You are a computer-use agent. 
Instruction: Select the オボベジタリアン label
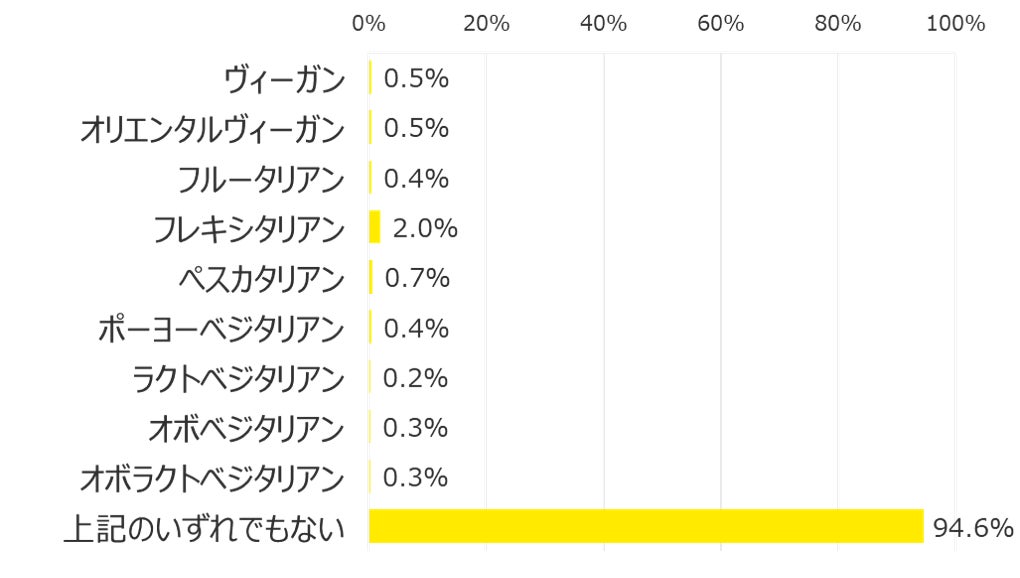(246, 428)
